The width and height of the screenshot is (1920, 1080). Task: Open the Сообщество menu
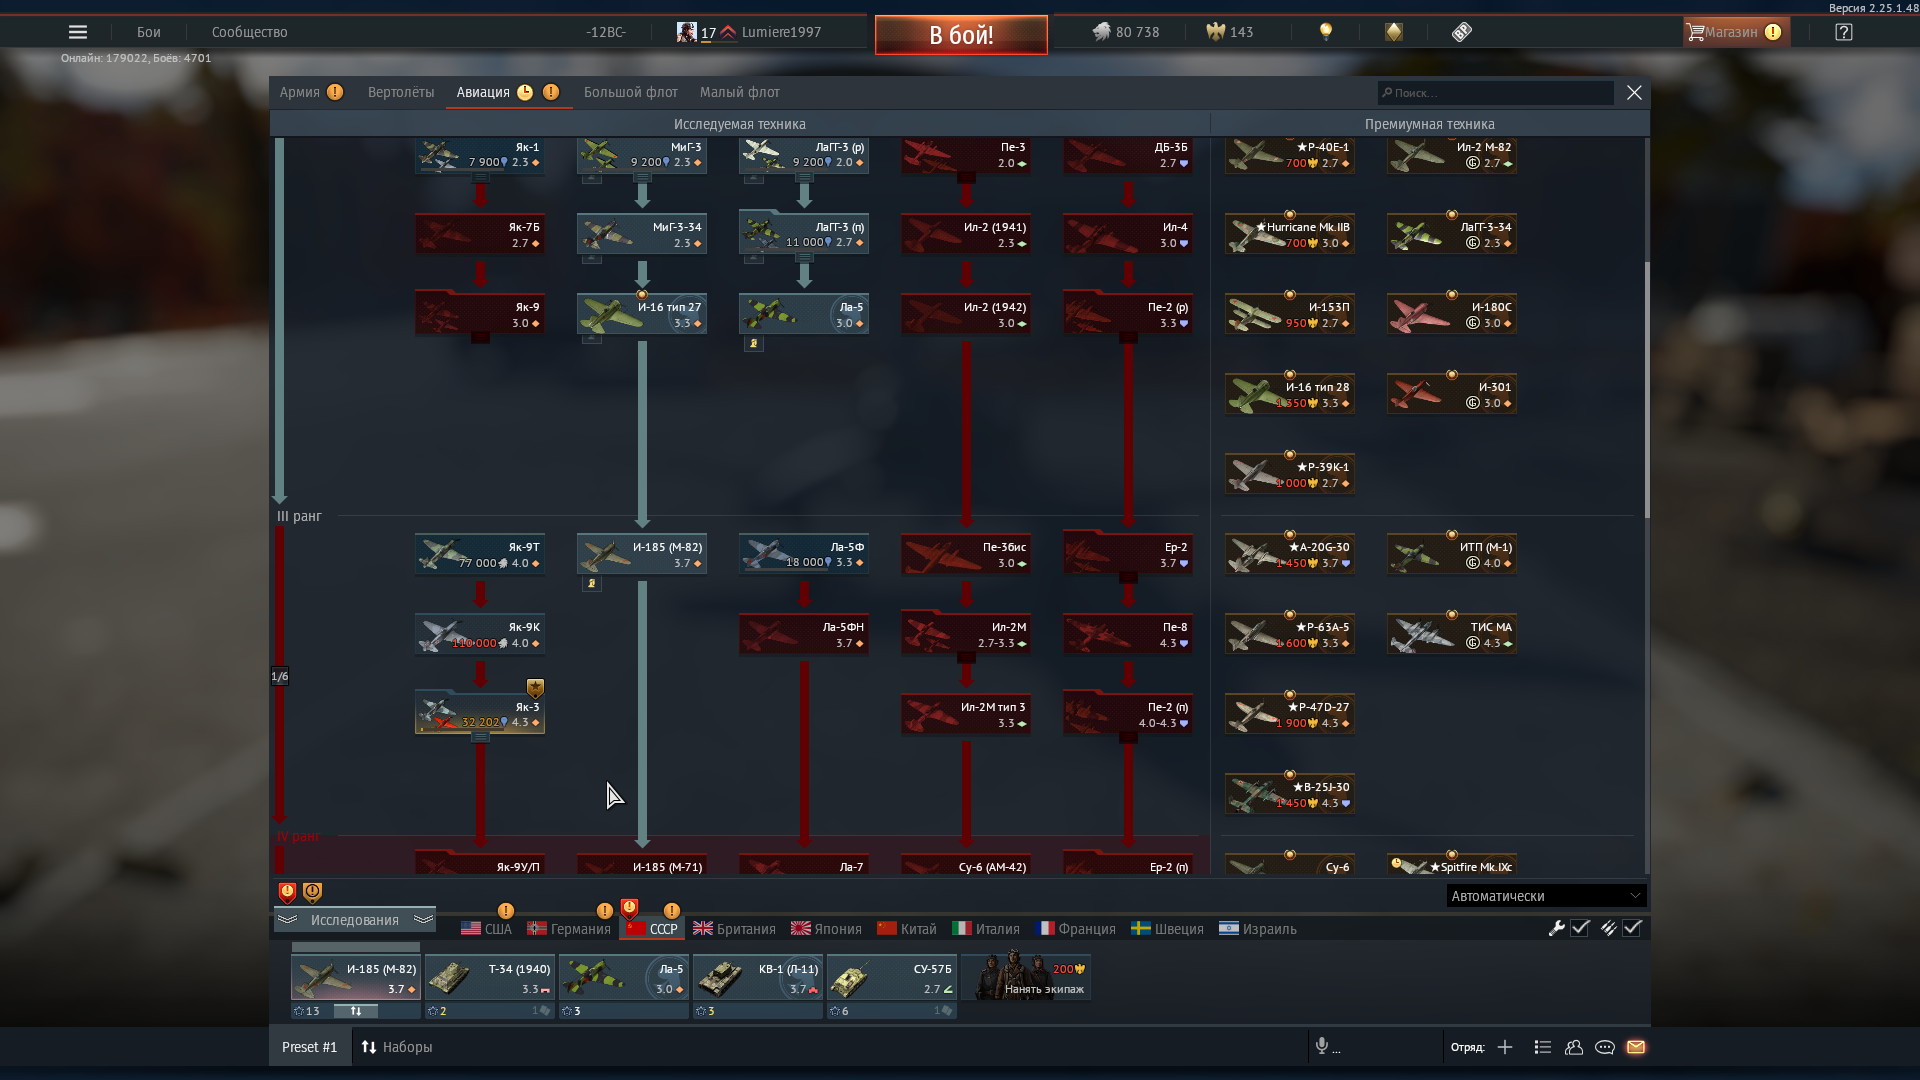click(250, 32)
